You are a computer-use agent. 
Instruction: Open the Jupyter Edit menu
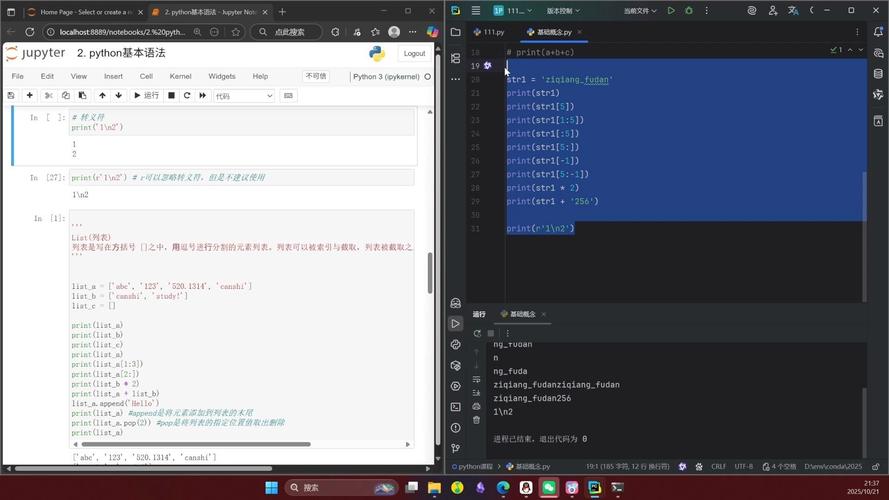tap(47, 76)
